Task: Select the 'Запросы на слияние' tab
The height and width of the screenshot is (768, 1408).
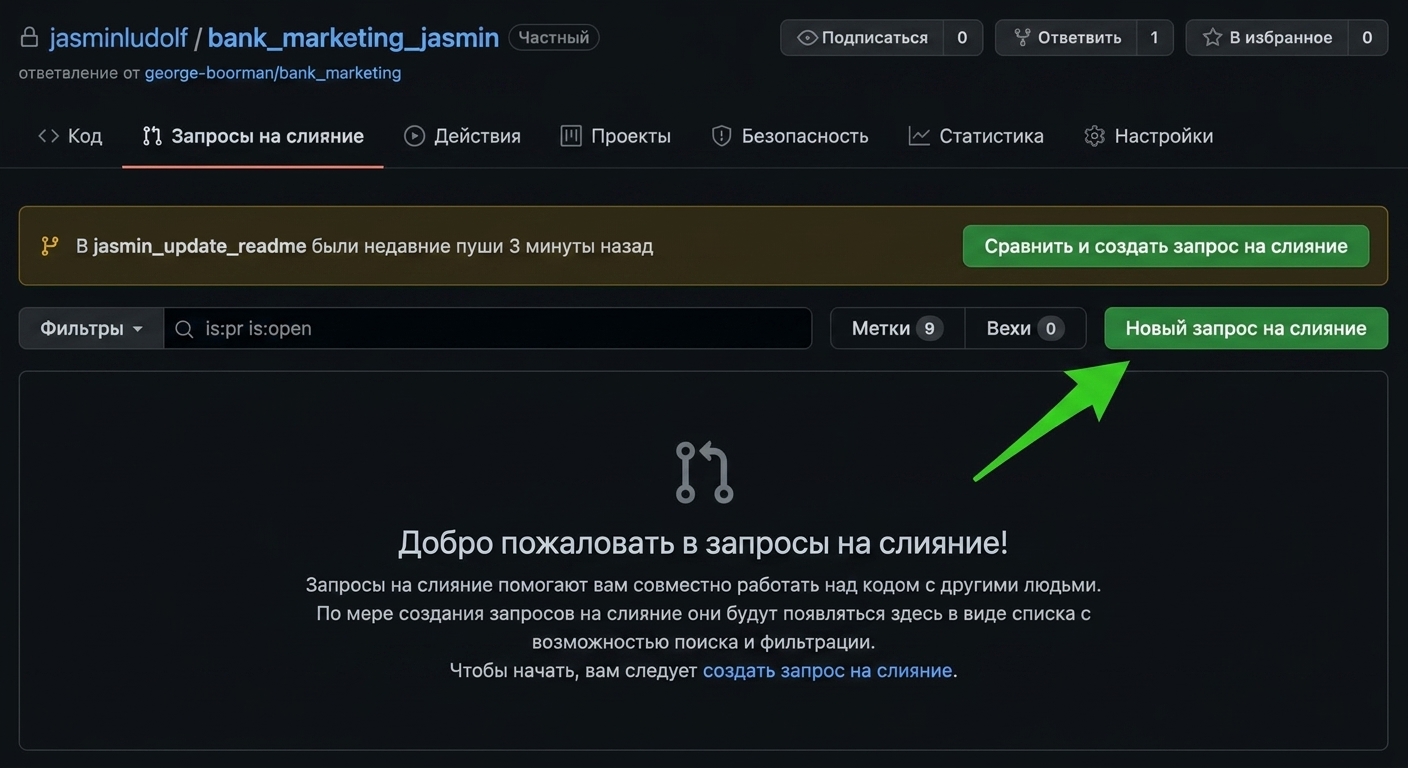Action: click(x=253, y=136)
